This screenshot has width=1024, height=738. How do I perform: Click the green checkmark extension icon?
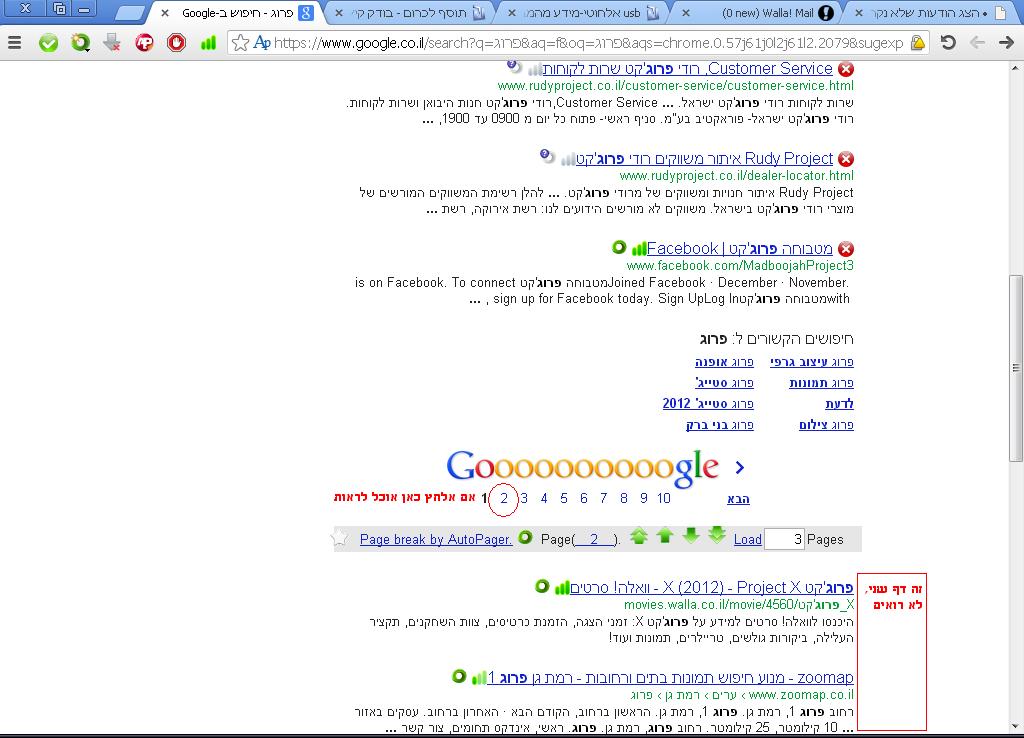coord(48,43)
